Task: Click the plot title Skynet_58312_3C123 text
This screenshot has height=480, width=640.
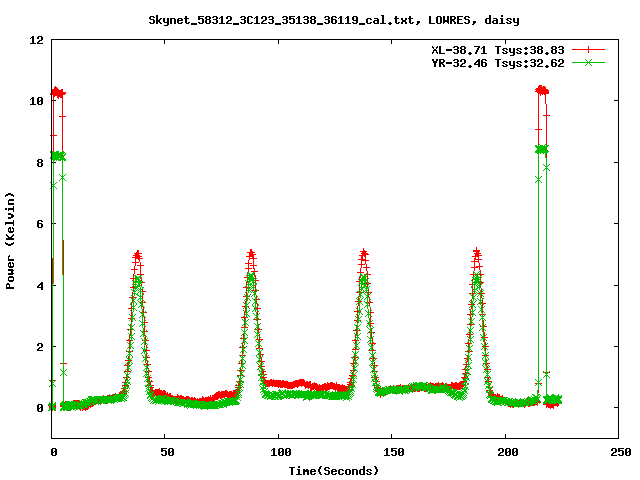Action: pos(334,20)
